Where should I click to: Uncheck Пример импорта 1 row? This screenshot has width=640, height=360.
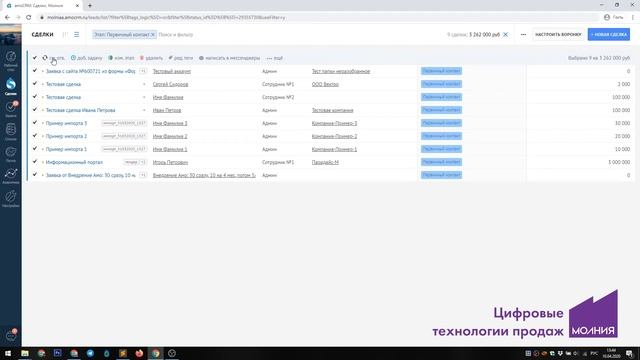pos(35,149)
